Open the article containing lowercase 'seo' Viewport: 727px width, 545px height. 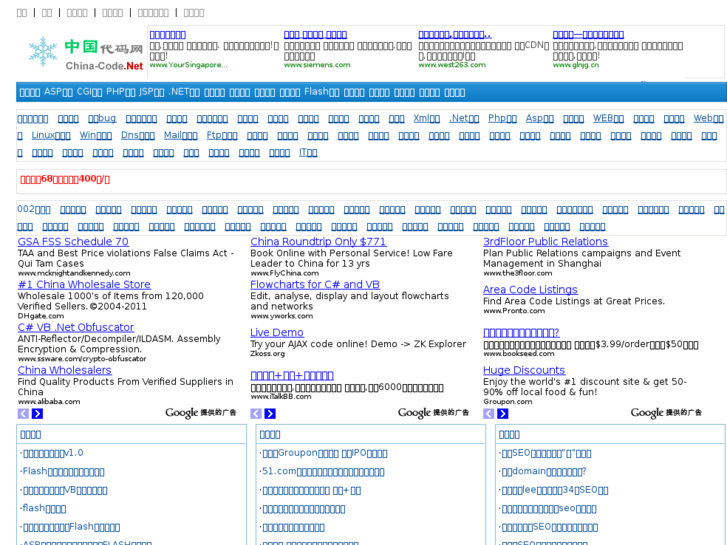(549, 509)
